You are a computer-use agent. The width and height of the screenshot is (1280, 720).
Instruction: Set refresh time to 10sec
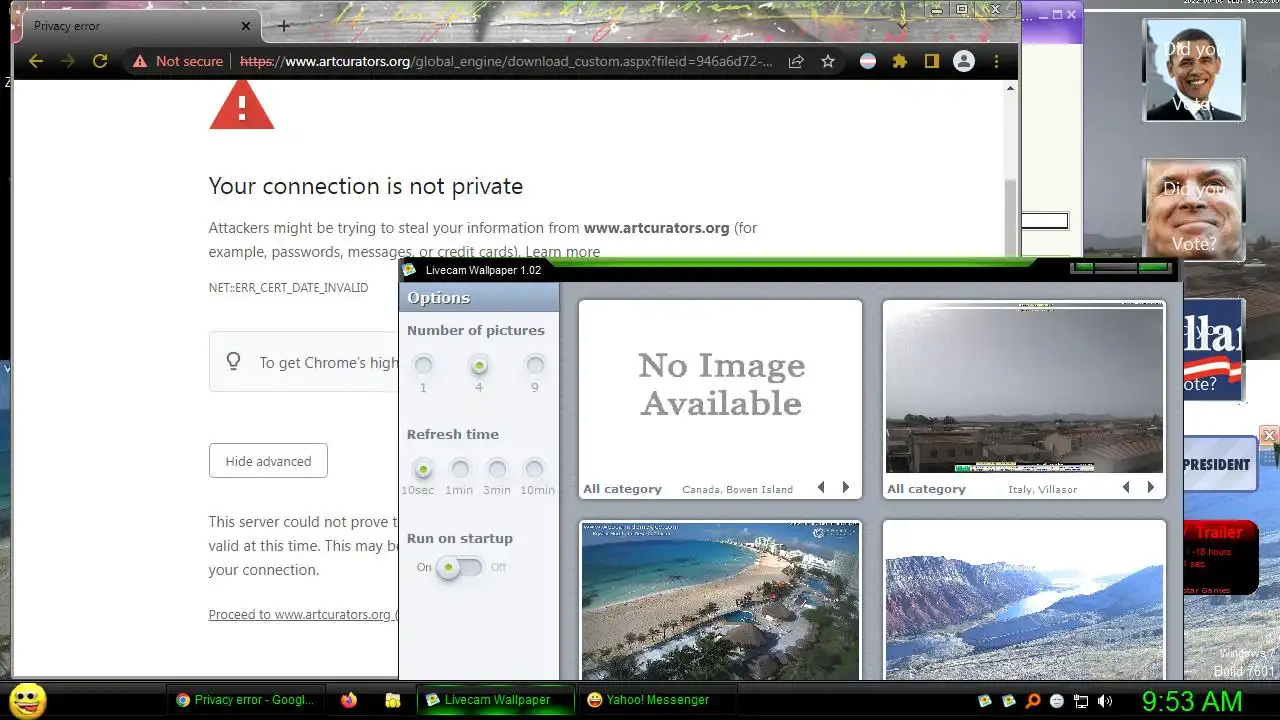(423, 468)
